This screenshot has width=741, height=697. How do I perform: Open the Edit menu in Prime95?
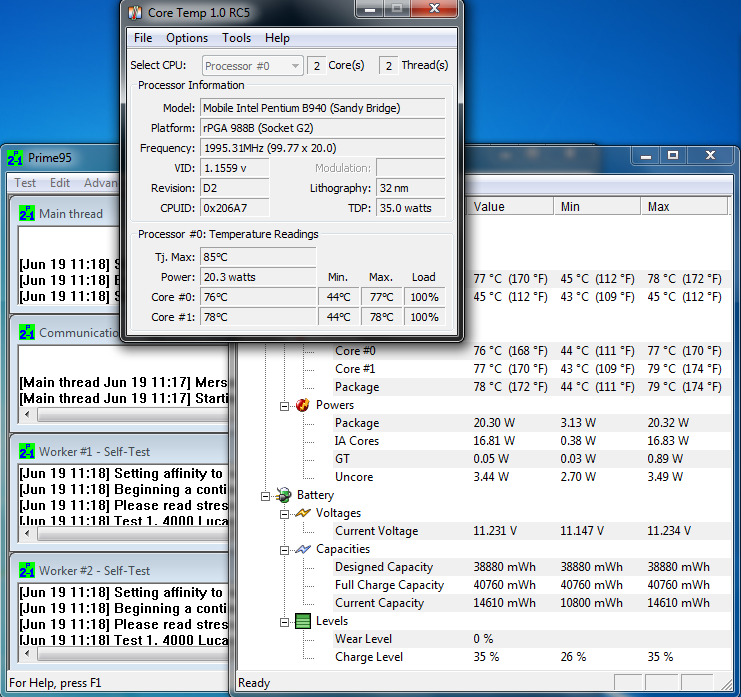pos(60,183)
